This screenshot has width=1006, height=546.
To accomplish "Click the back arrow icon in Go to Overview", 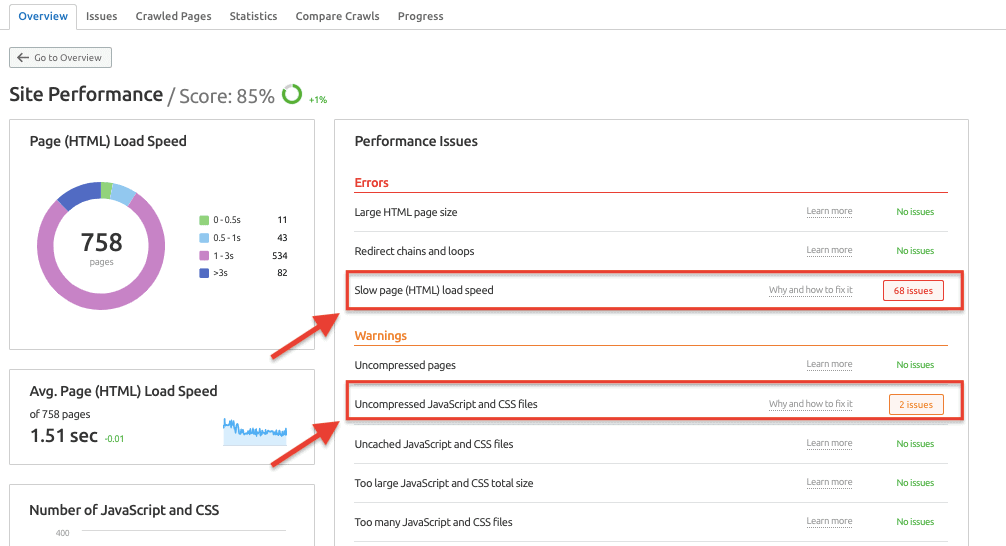I will tap(23, 58).
